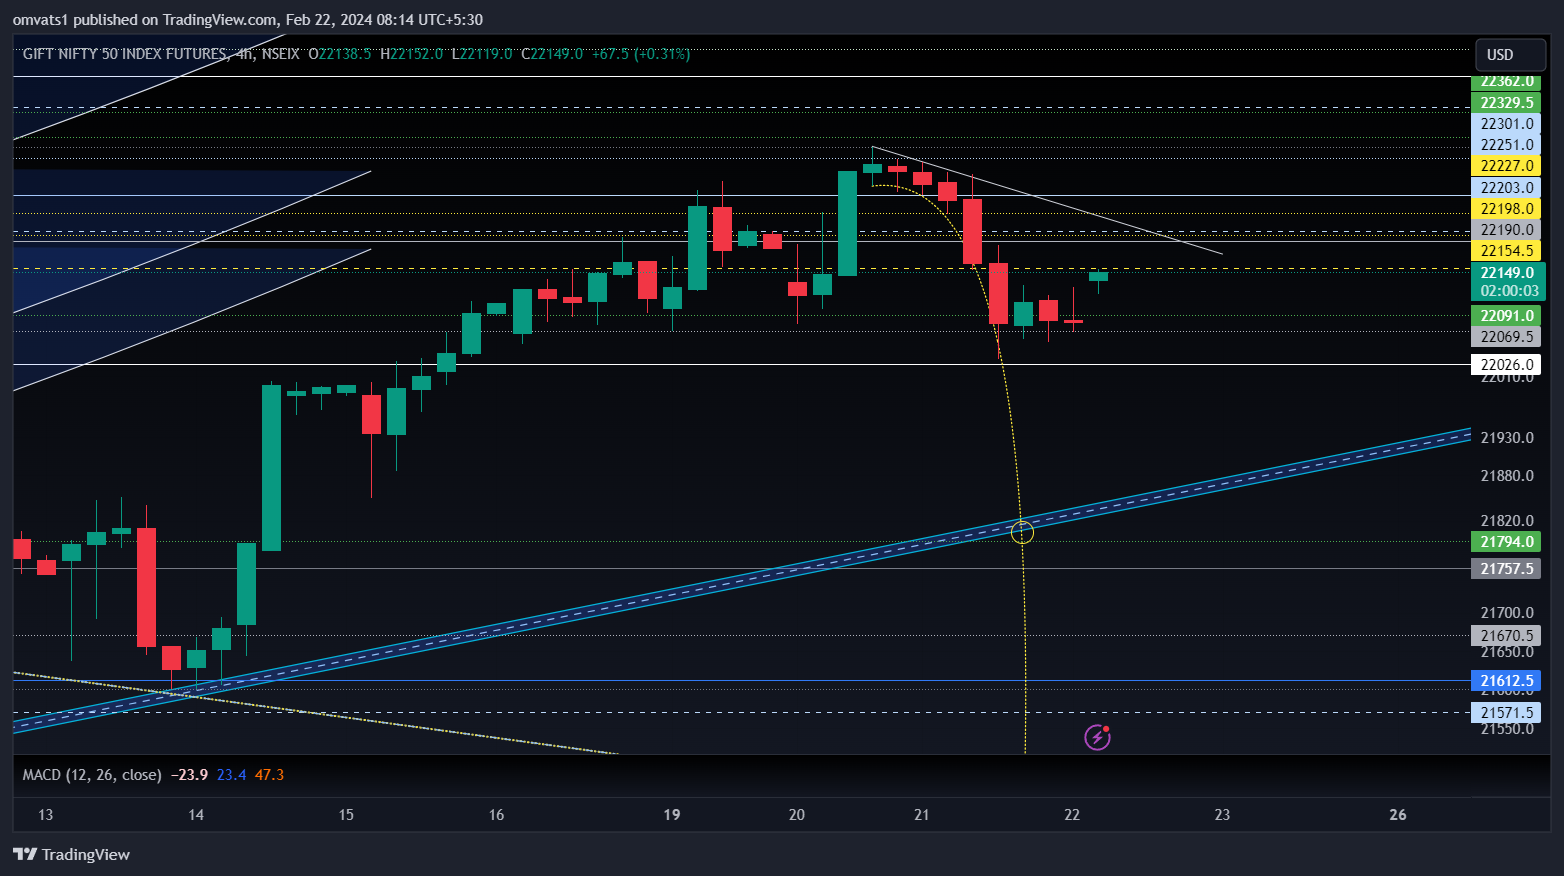Select the gray 21757.5 price label

(1506, 569)
